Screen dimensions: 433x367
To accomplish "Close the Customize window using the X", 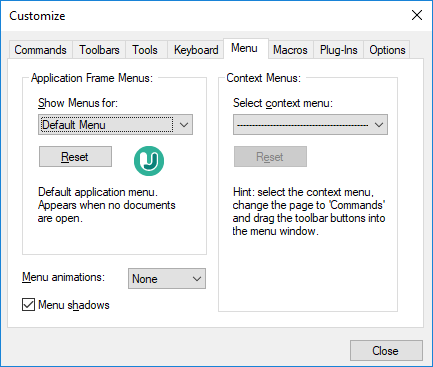I will 417,15.
